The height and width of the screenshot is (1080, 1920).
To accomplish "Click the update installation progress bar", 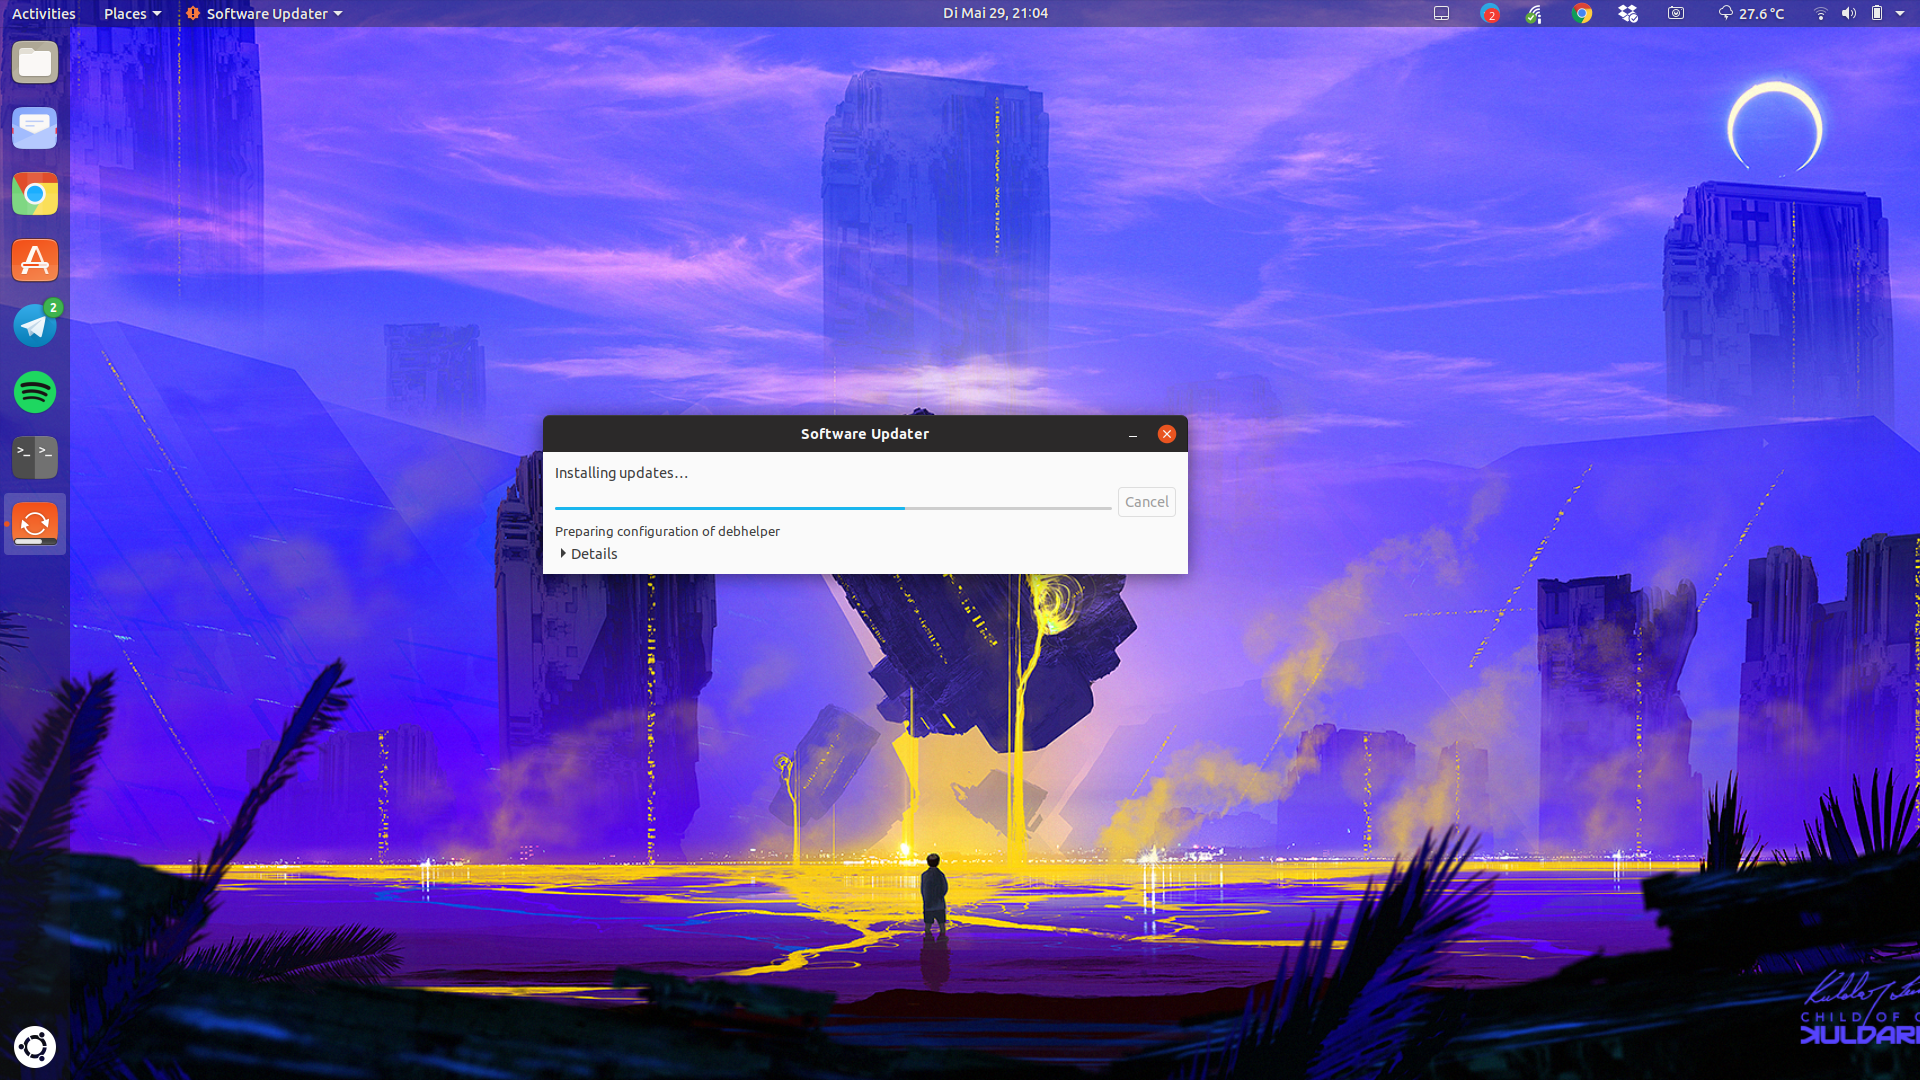I will click(x=833, y=508).
